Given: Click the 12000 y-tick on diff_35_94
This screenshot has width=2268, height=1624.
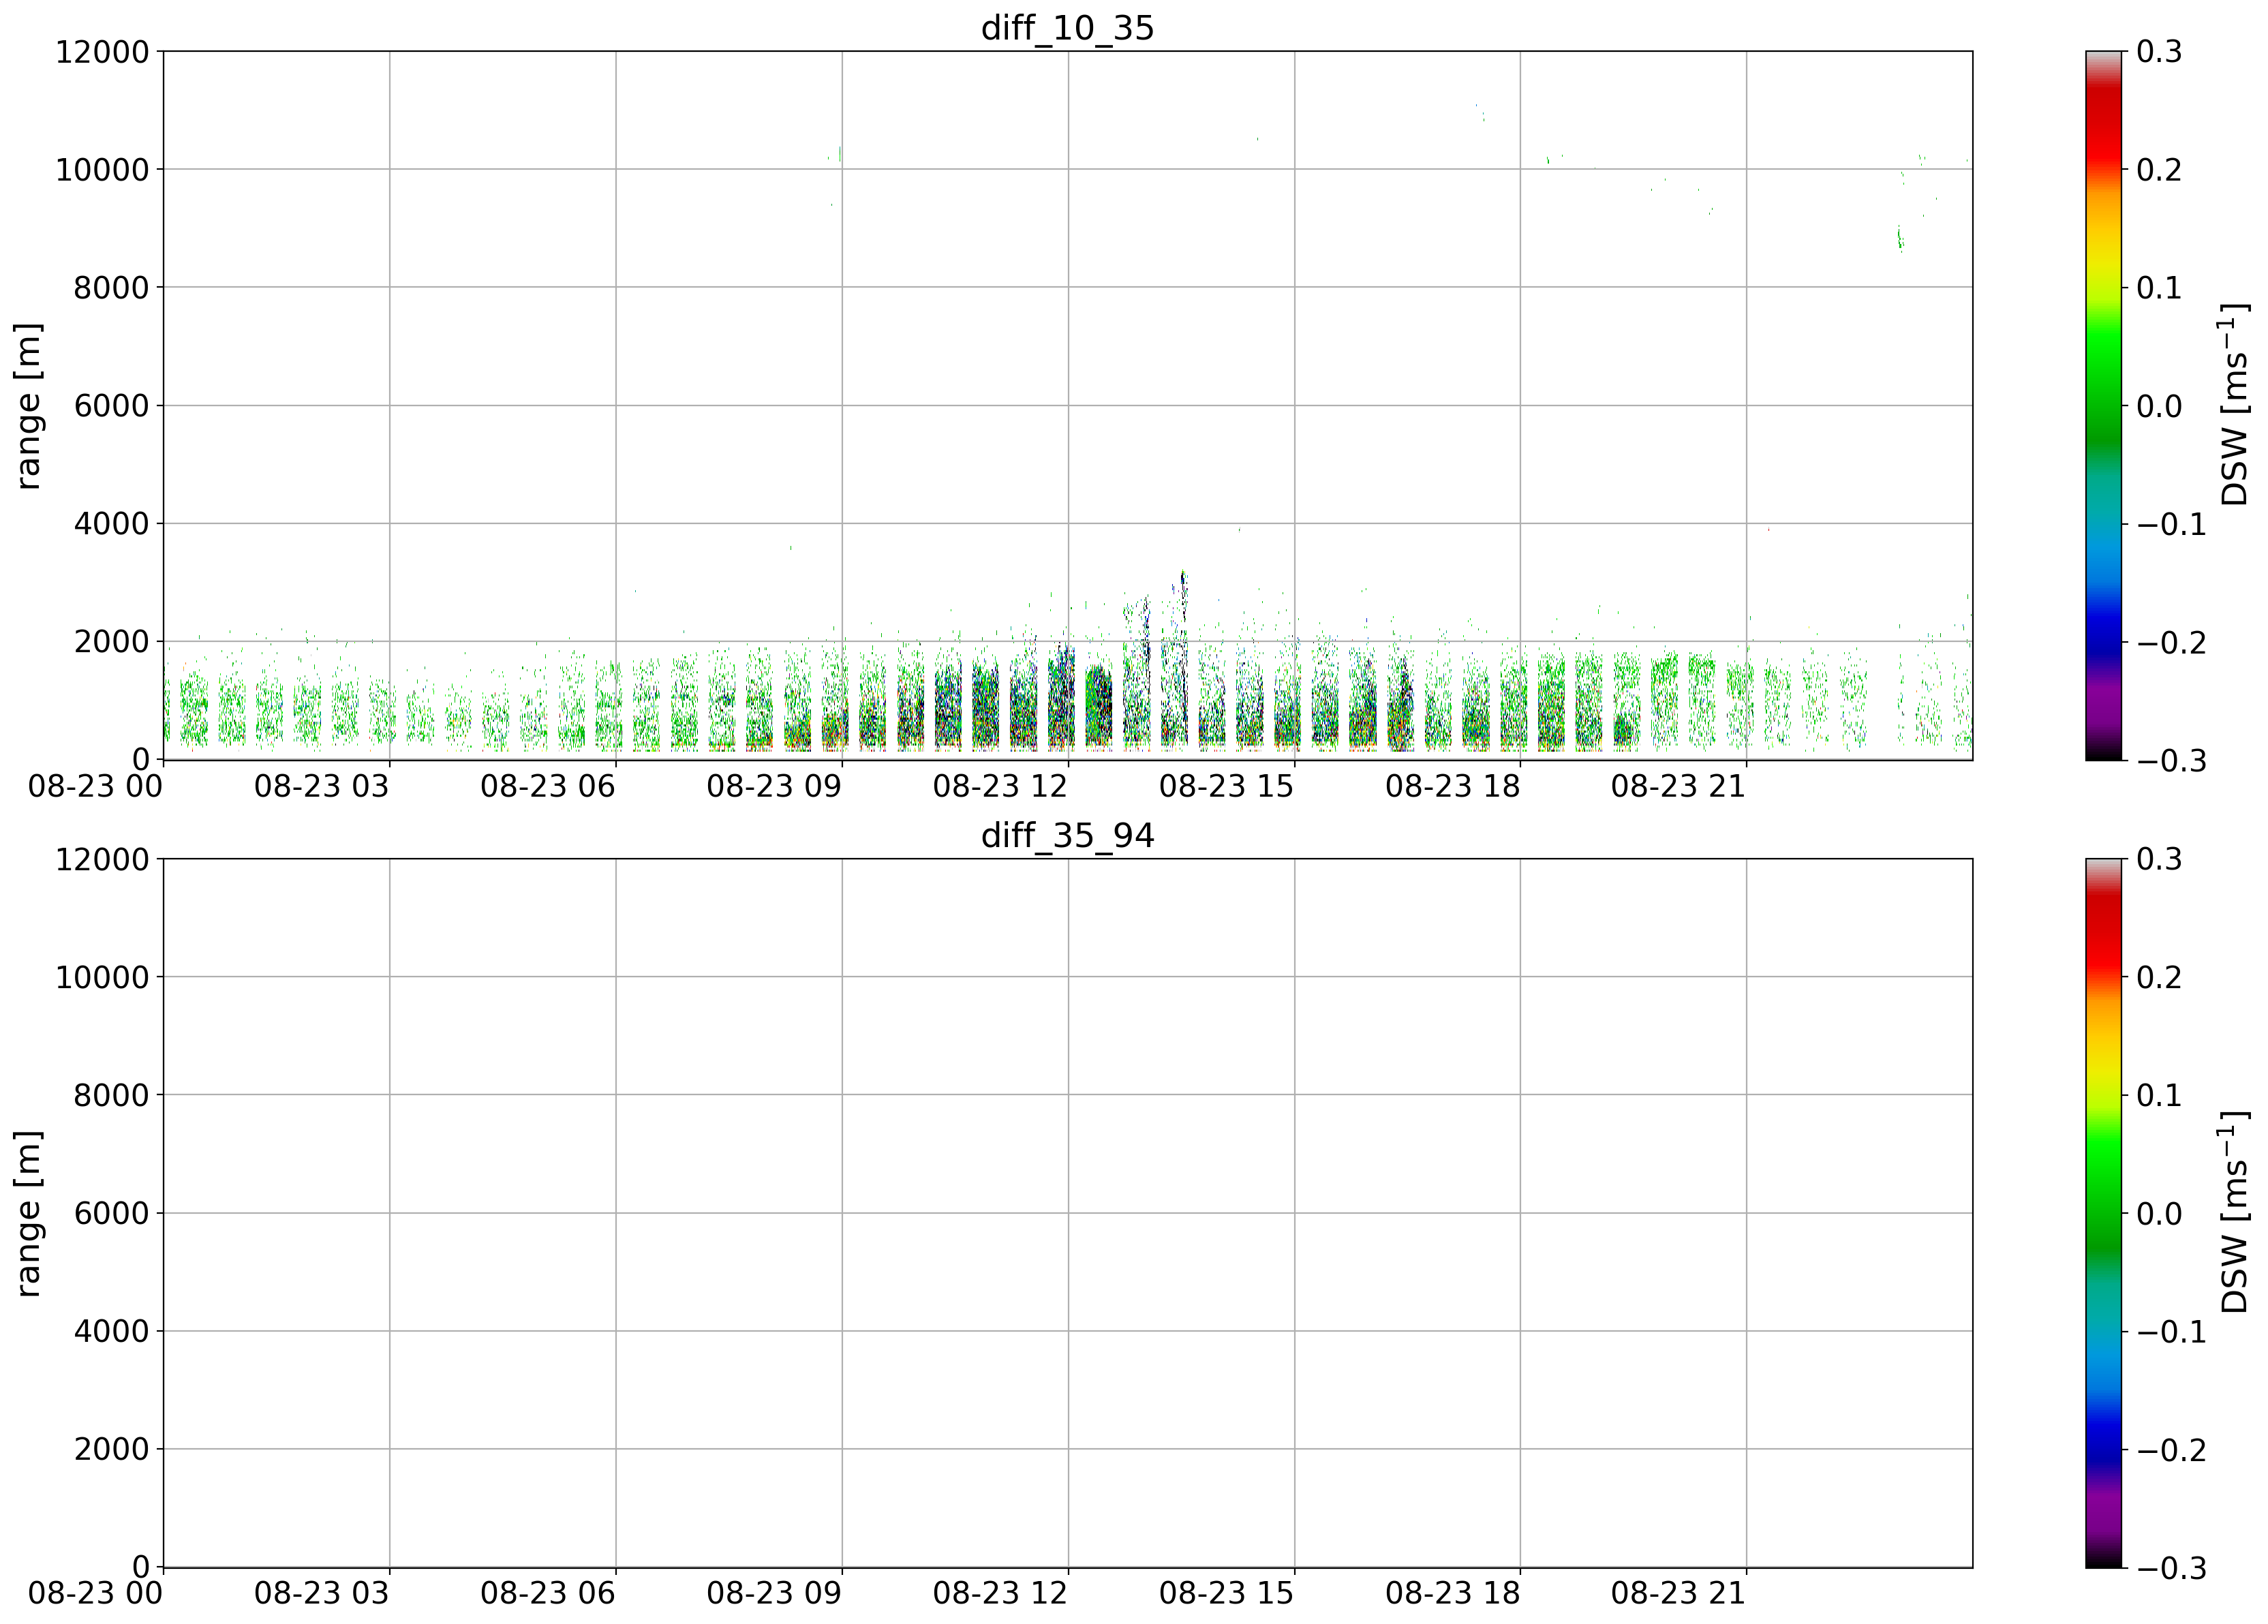Looking at the screenshot, I should coord(102,859).
